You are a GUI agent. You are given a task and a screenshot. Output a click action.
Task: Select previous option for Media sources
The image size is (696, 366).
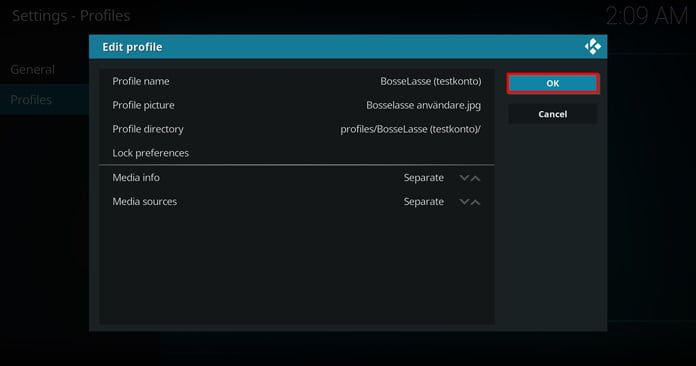point(464,202)
